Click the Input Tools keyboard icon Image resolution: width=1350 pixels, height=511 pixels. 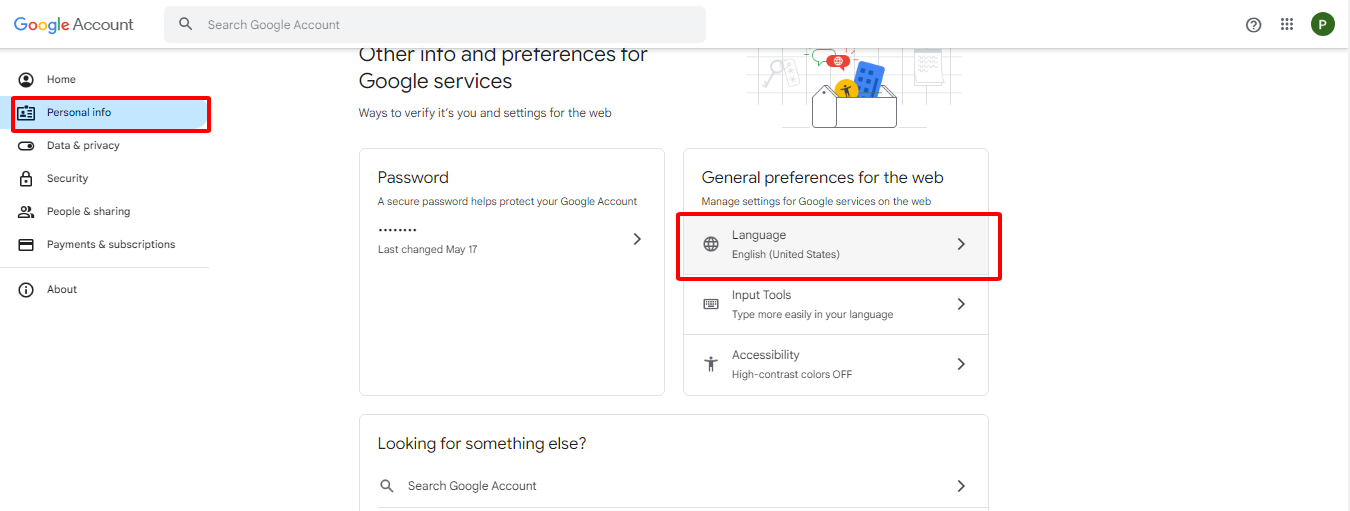click(711, 304)
